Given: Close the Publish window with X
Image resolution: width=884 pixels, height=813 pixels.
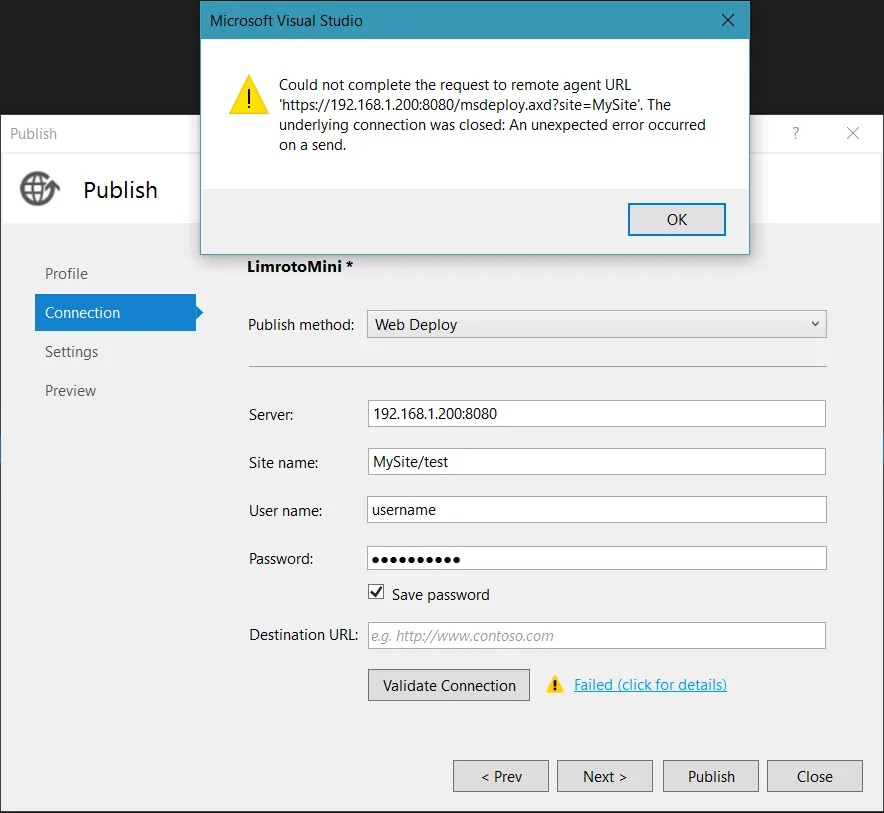Looking at the screenshot, I should [852, 133].
